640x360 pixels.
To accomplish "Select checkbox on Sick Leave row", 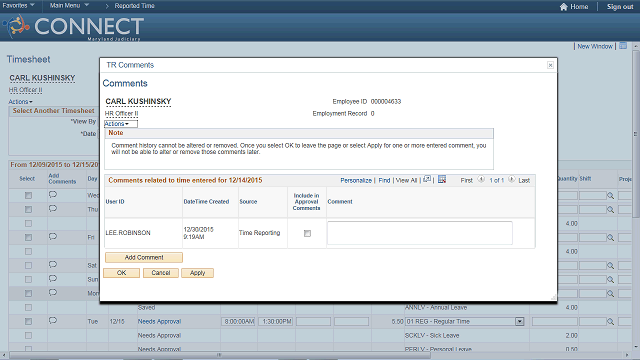I will point(28,336).
